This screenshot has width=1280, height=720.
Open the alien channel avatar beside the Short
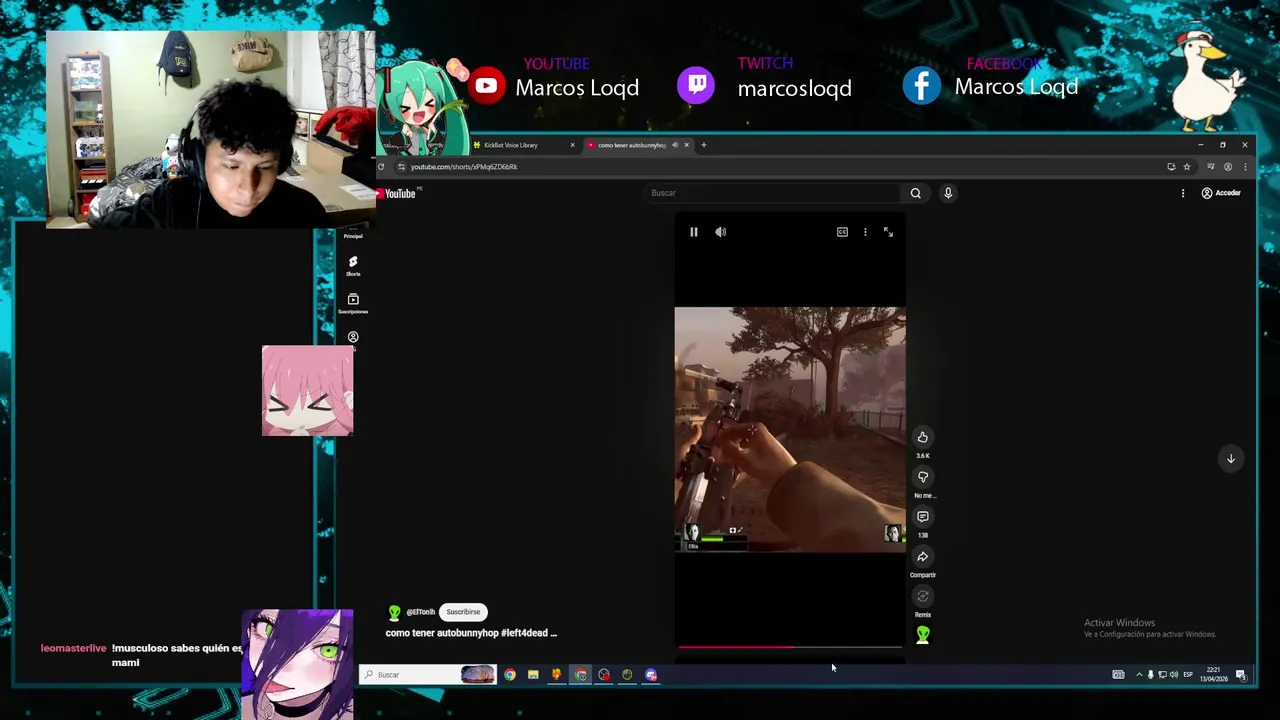pyautogui.click(x=922, y=635)
